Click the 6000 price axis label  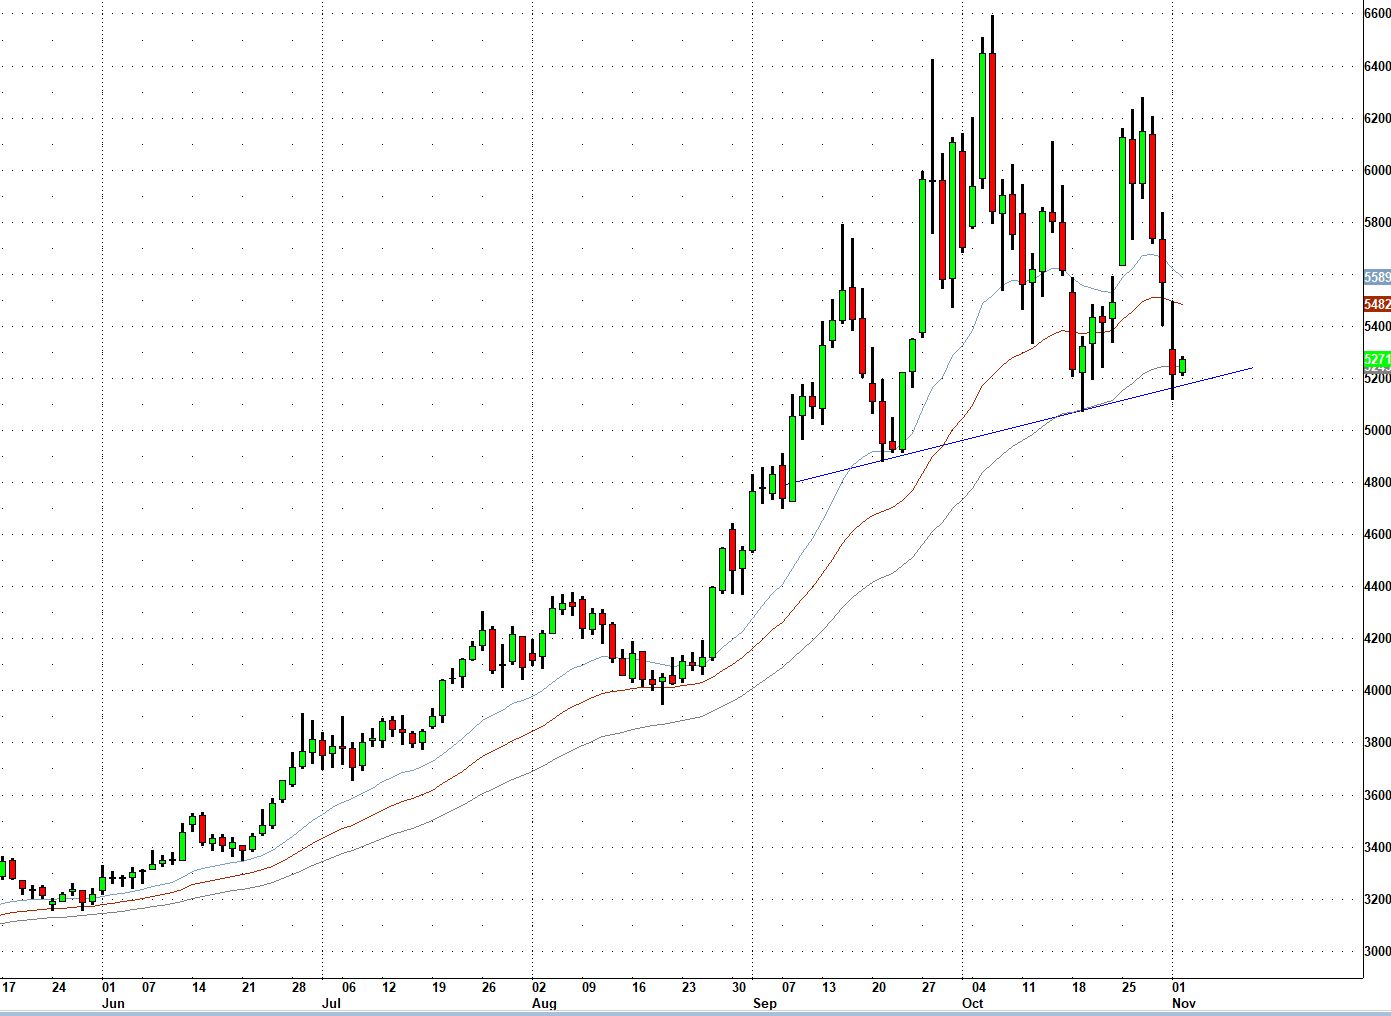(x=1377, y=170)
